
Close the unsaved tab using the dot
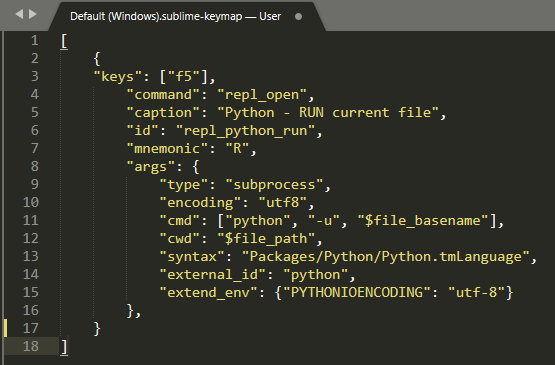[x=298, y=16]
